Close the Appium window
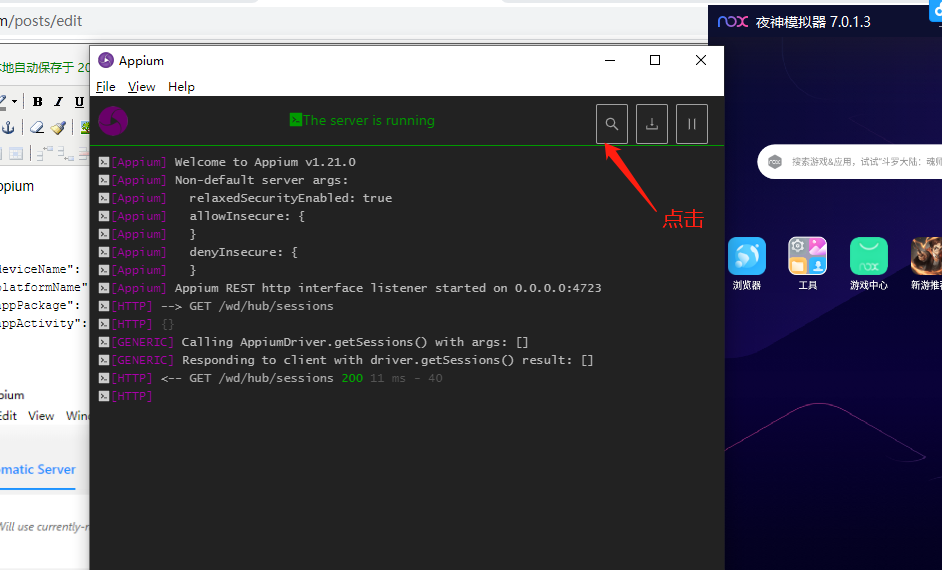The image size is (942, 570). click(x=700, y=60)
